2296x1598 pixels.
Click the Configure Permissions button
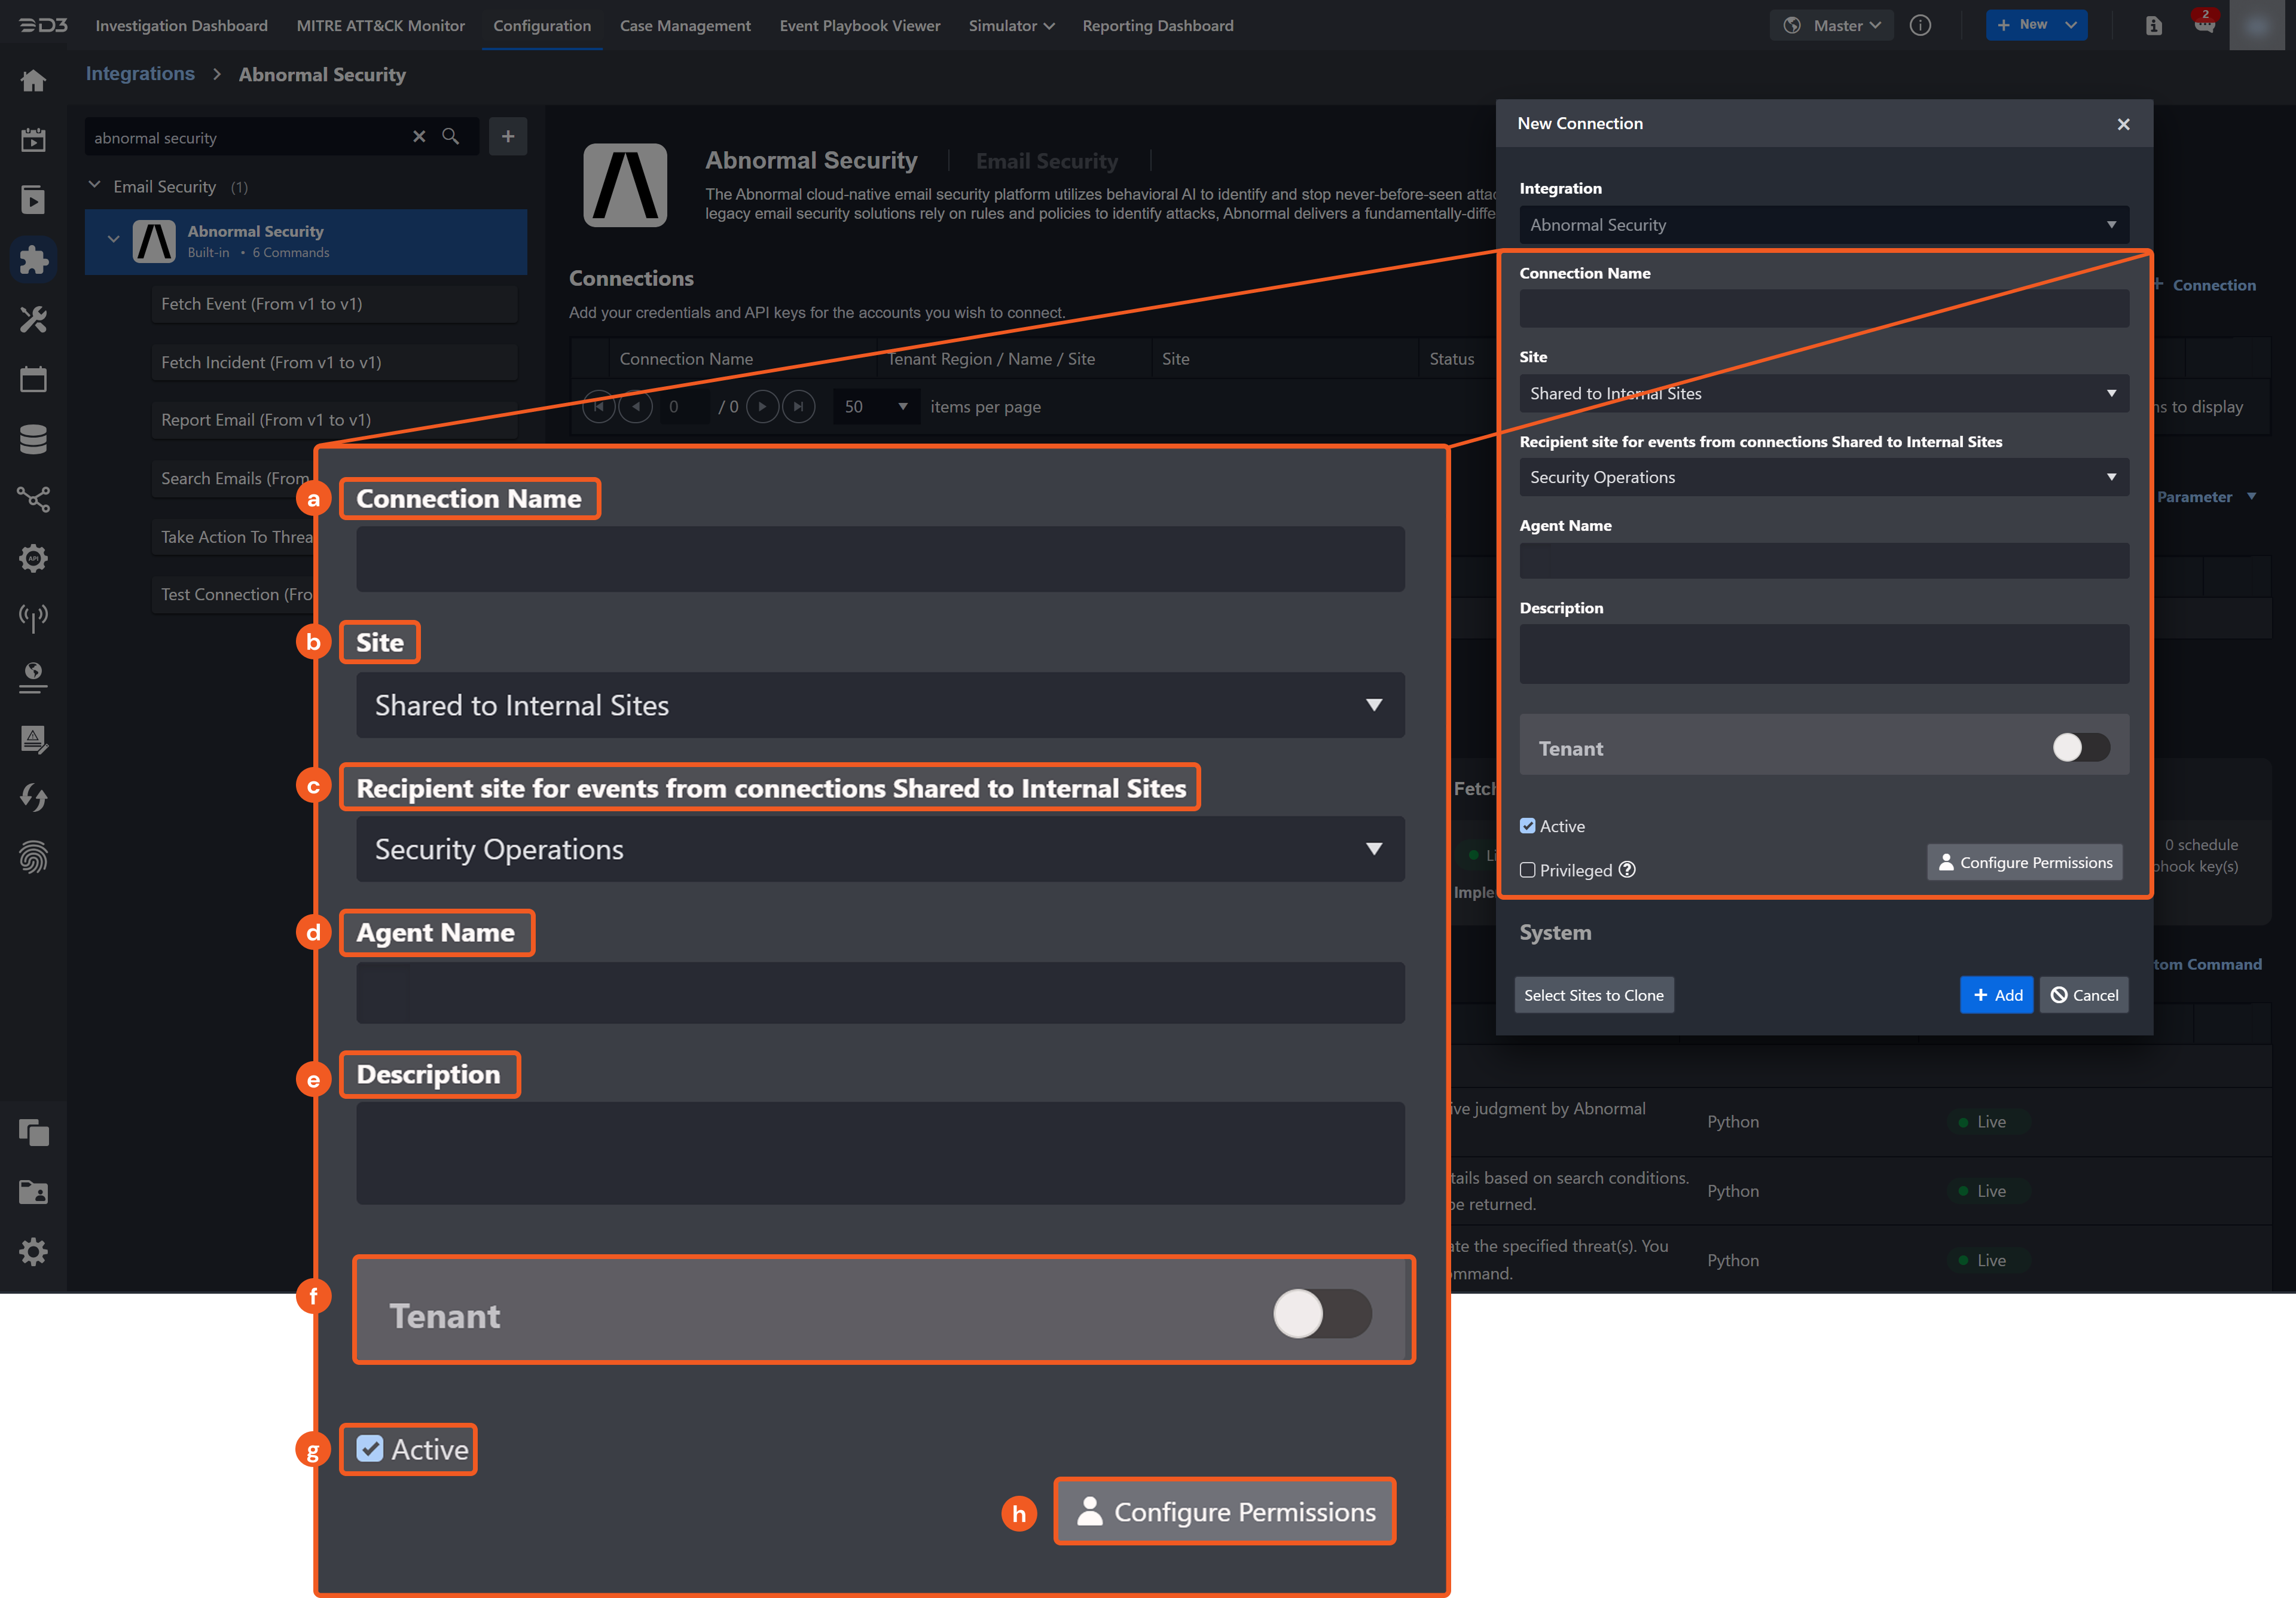[2025, 862]
